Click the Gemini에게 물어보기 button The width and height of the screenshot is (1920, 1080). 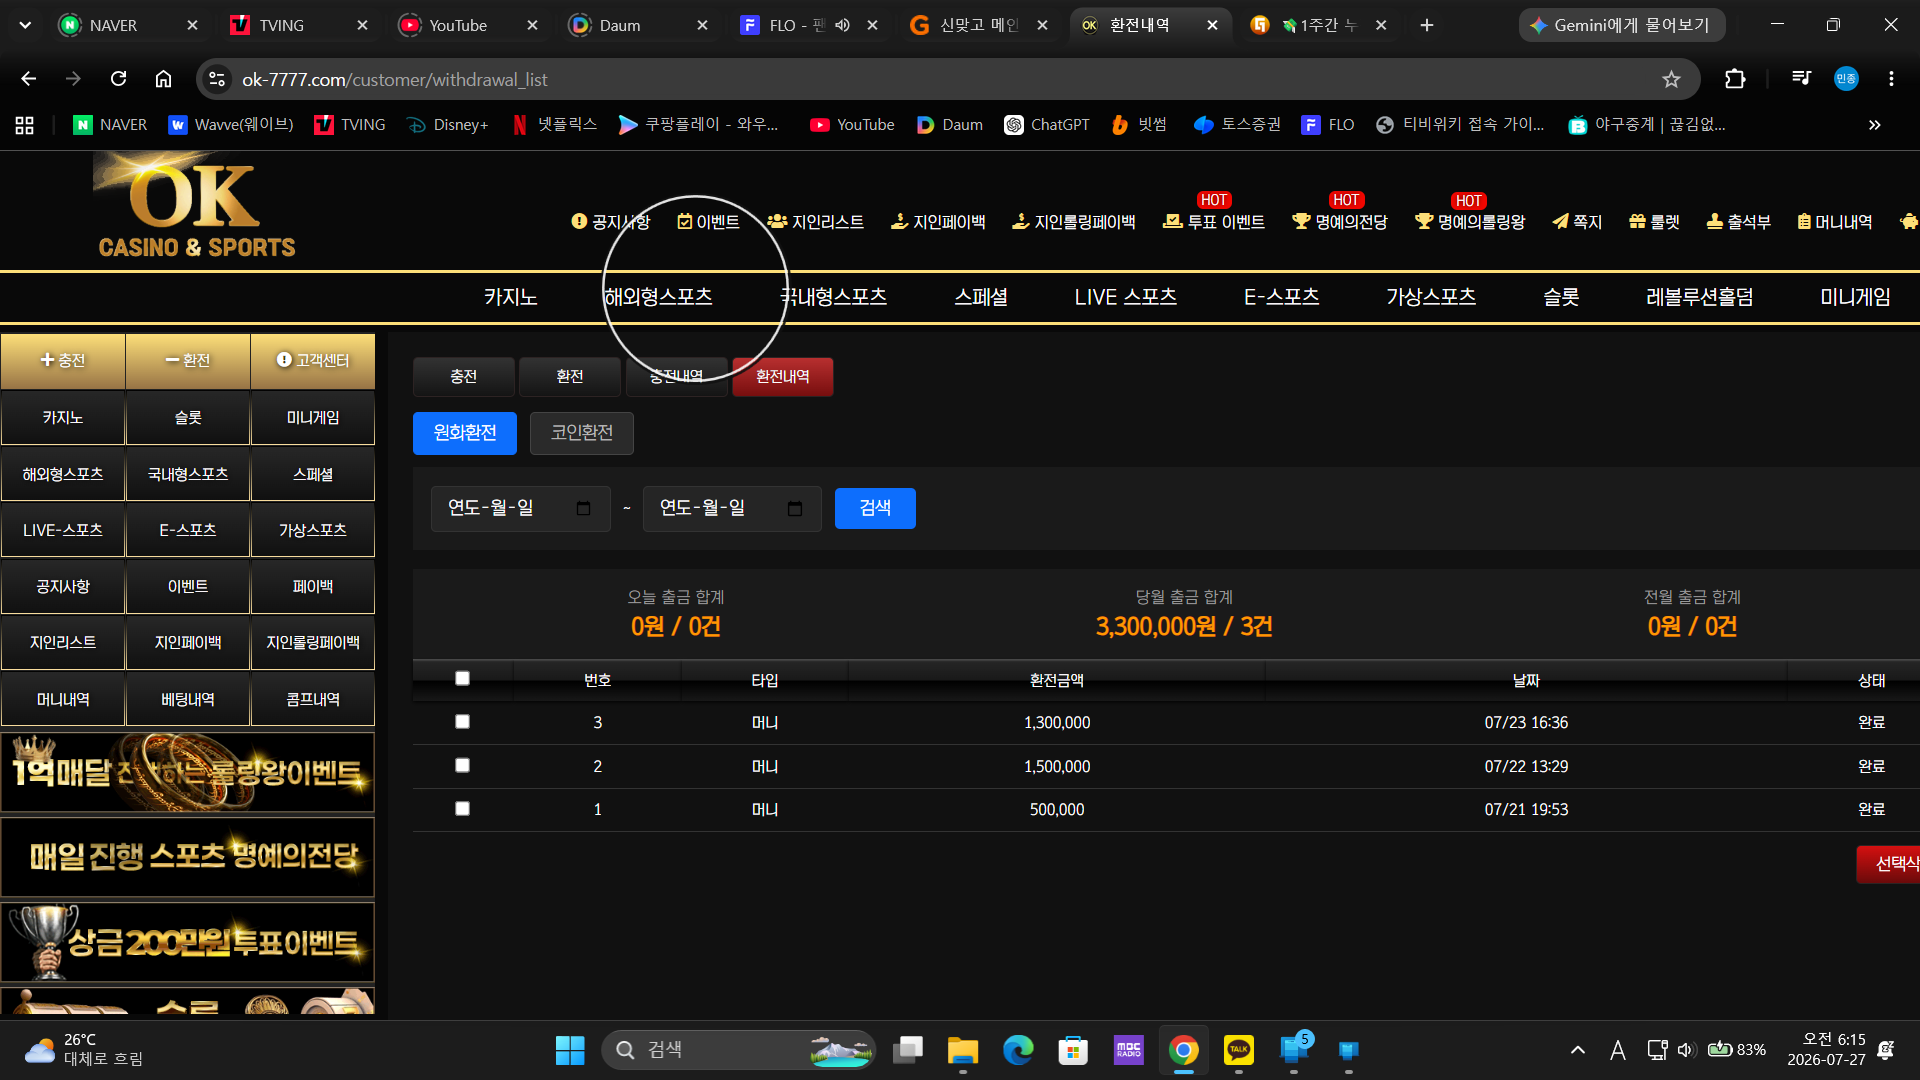click(x=1622, y=25)
